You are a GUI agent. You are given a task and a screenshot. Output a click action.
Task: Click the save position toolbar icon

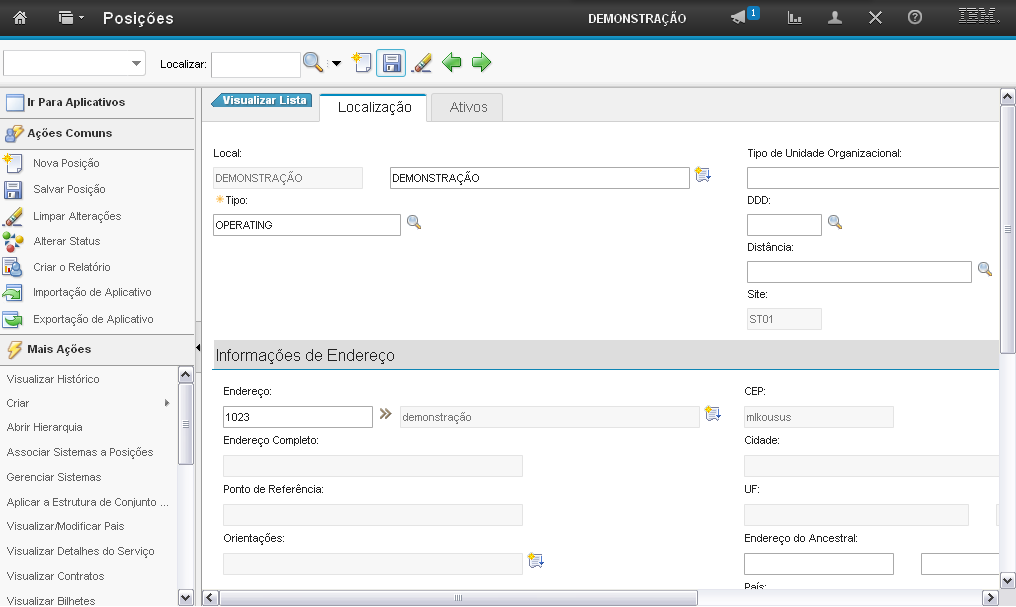(x=390, y=64)
